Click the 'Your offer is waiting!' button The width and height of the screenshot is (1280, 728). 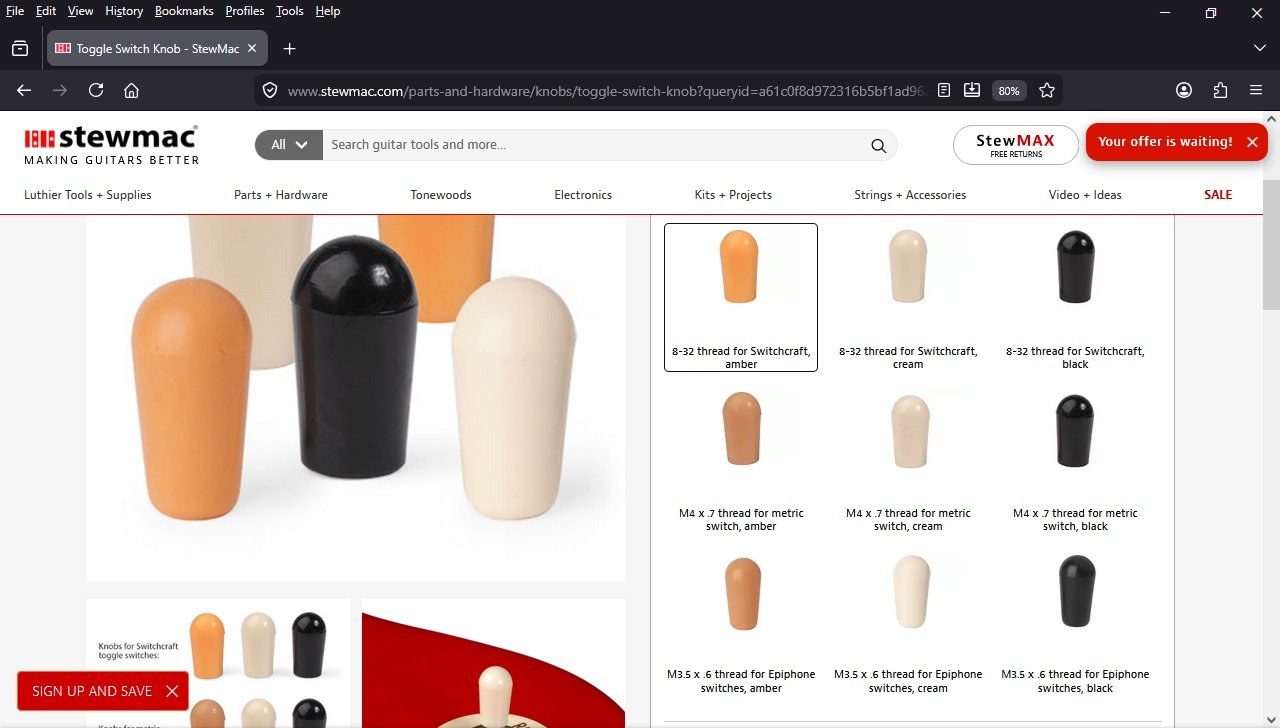(1165, 142)
